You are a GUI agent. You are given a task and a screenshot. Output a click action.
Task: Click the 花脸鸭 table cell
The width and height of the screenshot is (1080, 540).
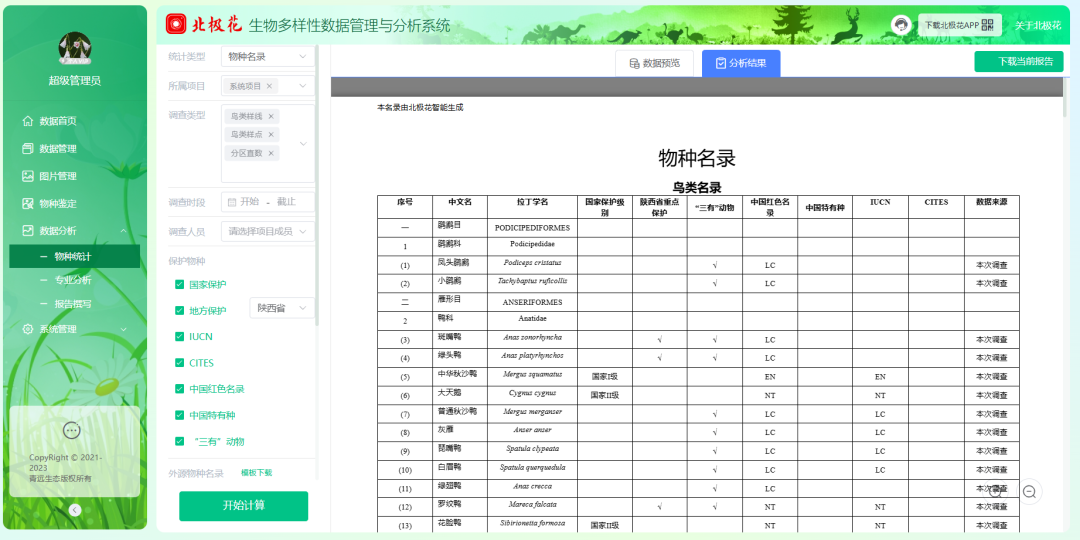(460, 524)
